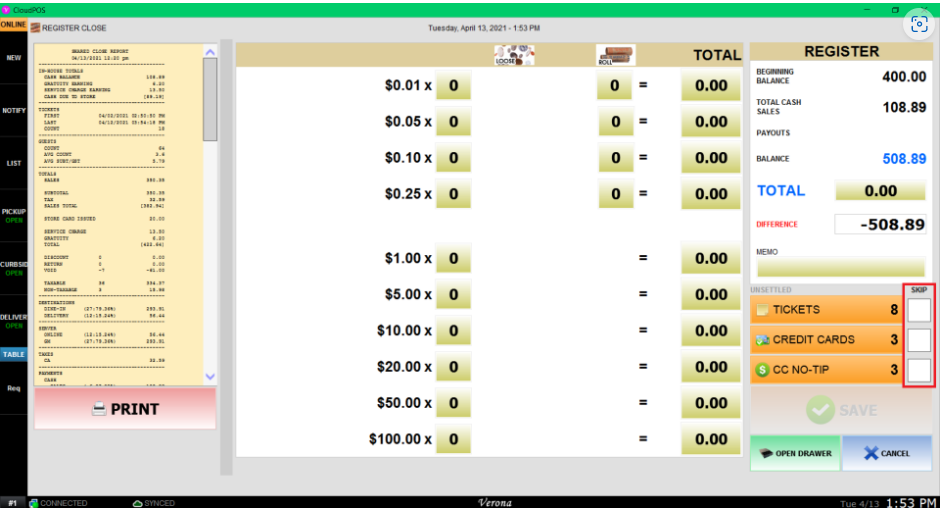This screenshot has height=509, width=943.
Task: Click the Synced cloud status icon
Action: (137, 503)
